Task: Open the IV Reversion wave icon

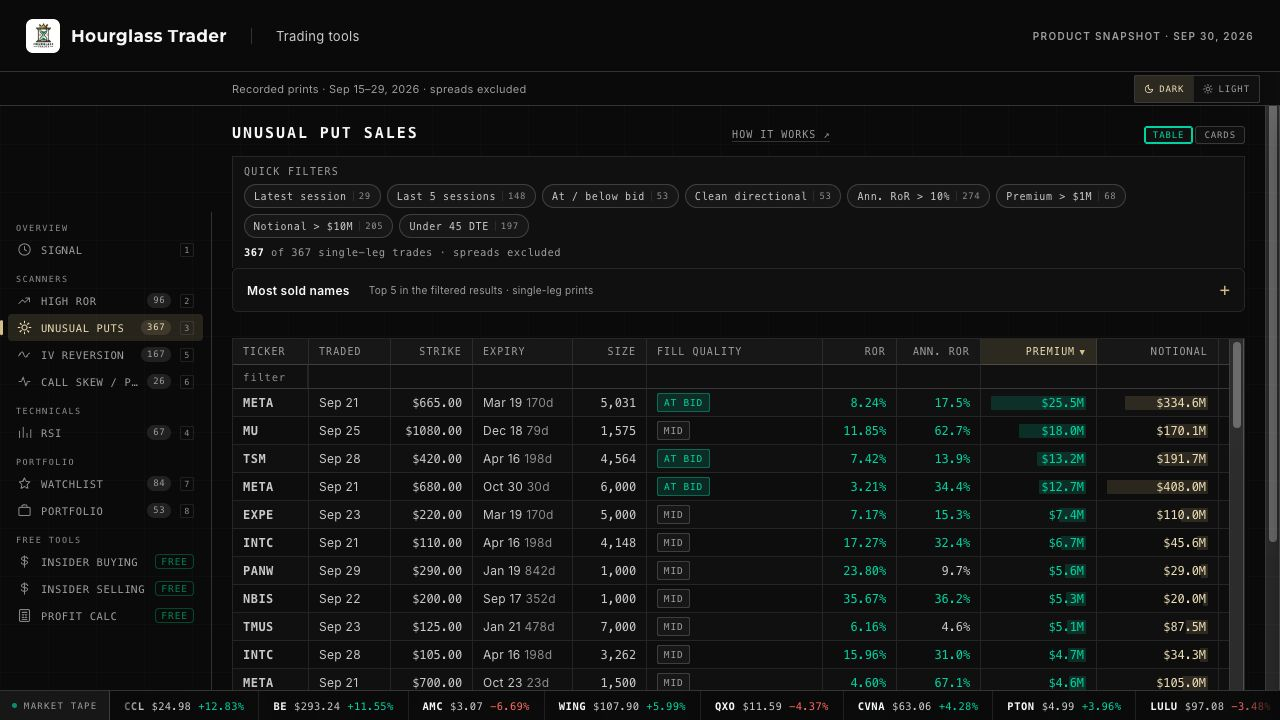Action: pos(24,355)
